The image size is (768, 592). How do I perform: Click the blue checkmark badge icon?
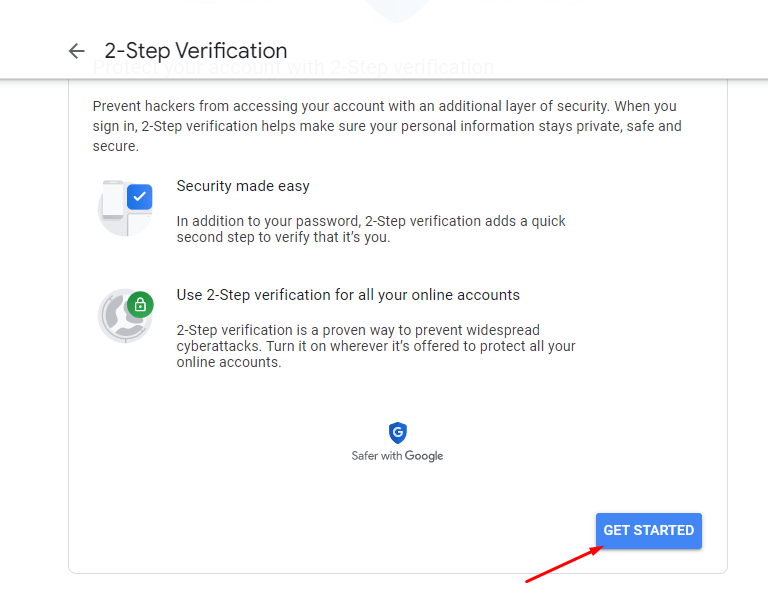[x=140, y=197]
